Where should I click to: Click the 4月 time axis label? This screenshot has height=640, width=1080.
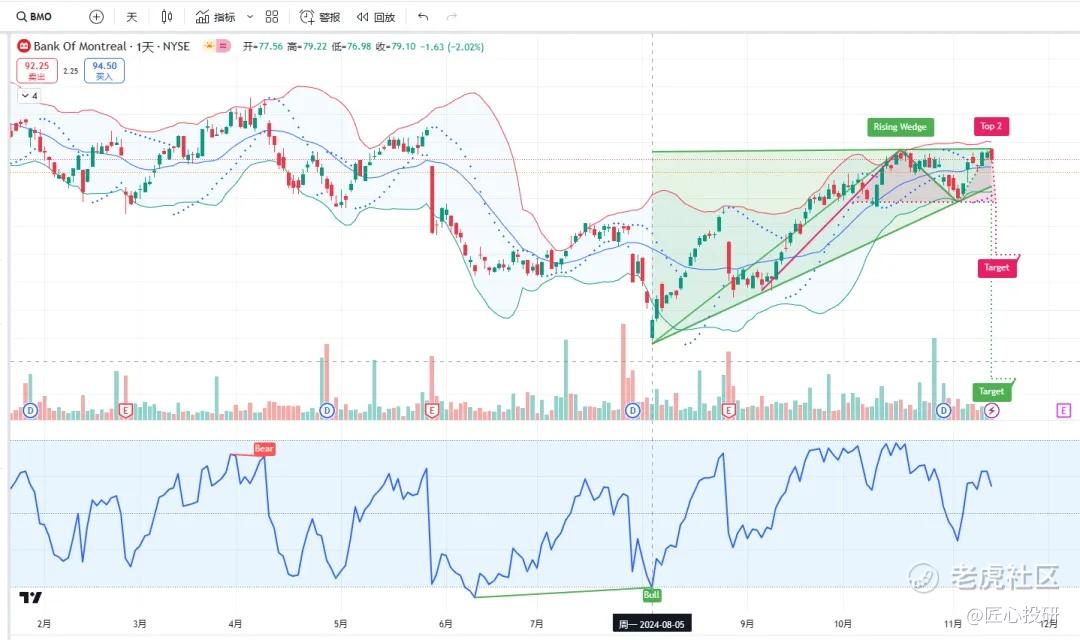click(235, 623)
